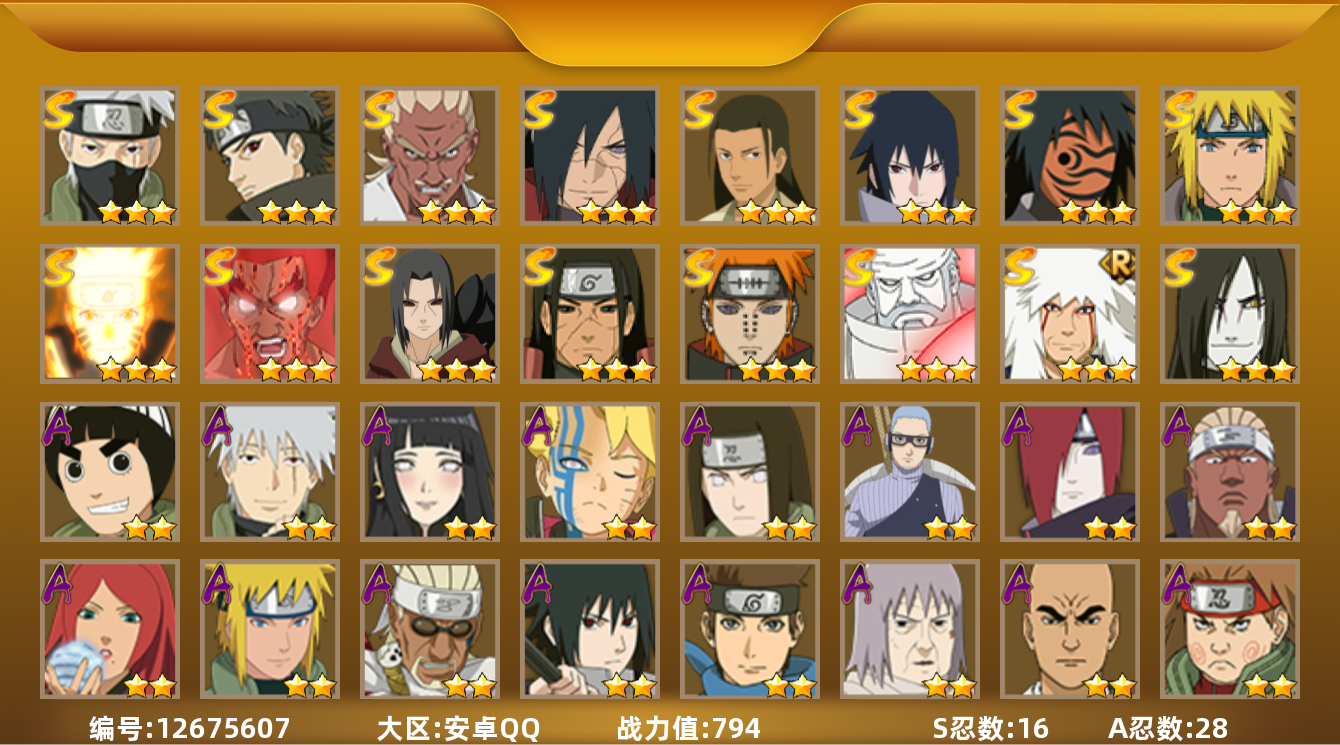The height and width of the screenshot is (745, 1340).
Task: Pick the blonde ninja with blue face markings
Action: pyautogui.click(x=590, y=471)
